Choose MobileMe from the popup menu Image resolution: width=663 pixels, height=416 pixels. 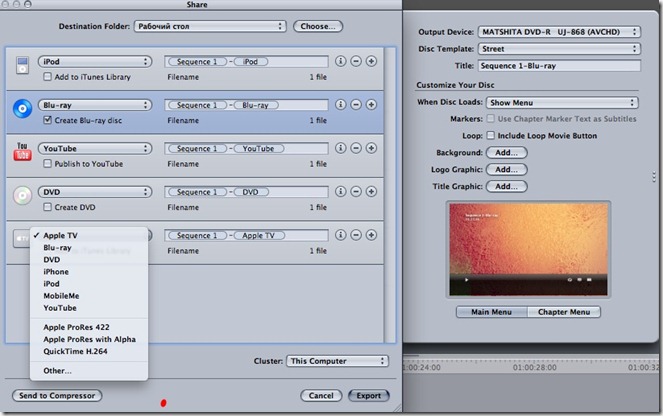89,296
